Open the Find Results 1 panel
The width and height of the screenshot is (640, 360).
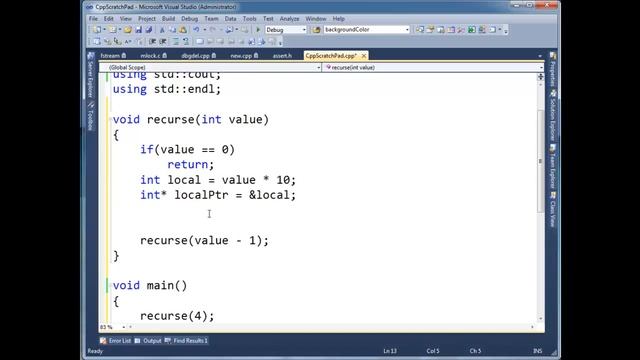[x=186, y=340]
